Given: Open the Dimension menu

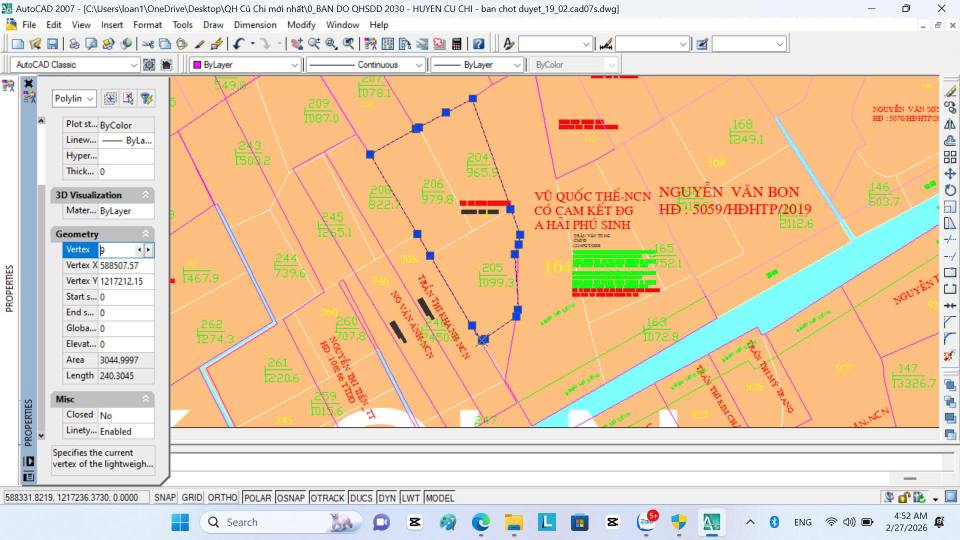Looking at the screenshot, I should pos(255,24).
